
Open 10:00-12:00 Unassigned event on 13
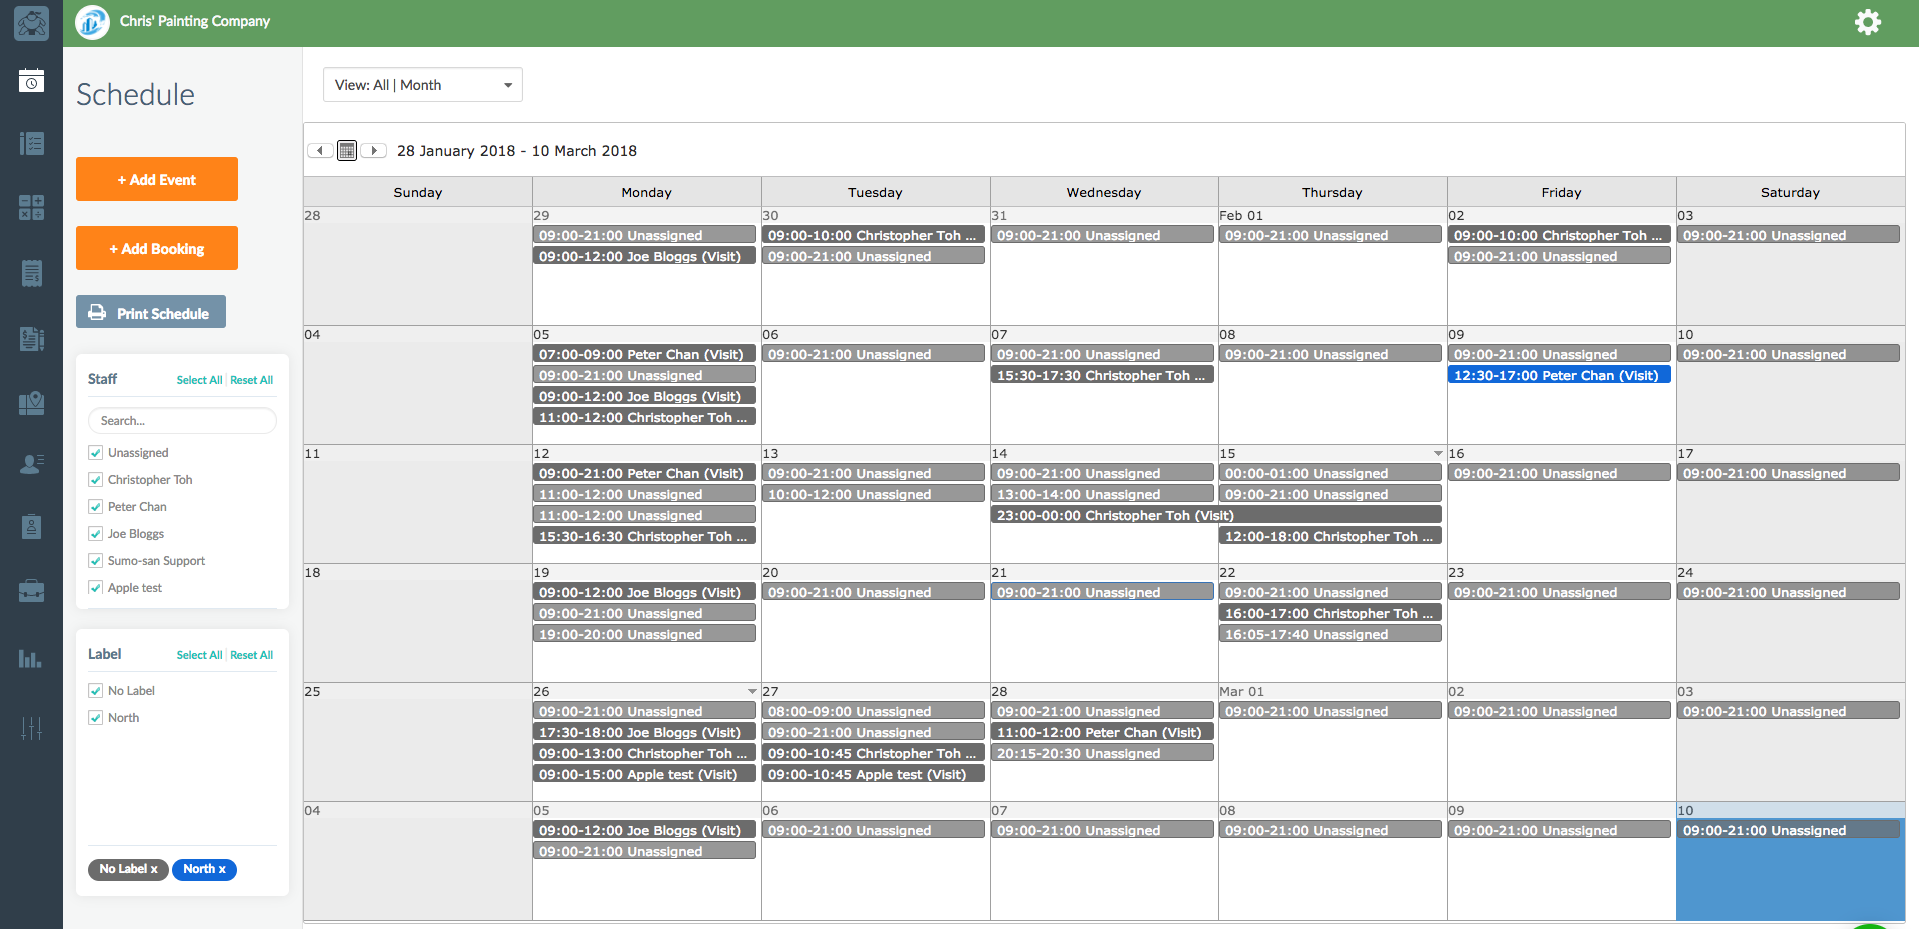tap(873, 494)
